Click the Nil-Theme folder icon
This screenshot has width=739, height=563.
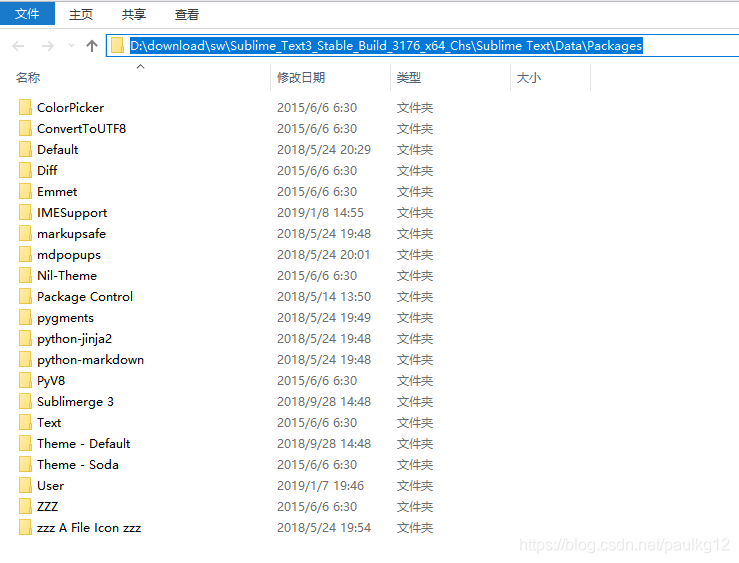tap(25, 275)
